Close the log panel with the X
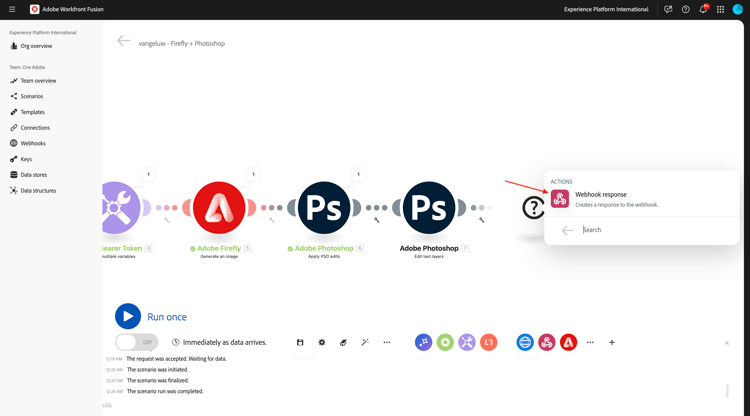The height and width of the screenshot is (416, 750). (727, 343)
